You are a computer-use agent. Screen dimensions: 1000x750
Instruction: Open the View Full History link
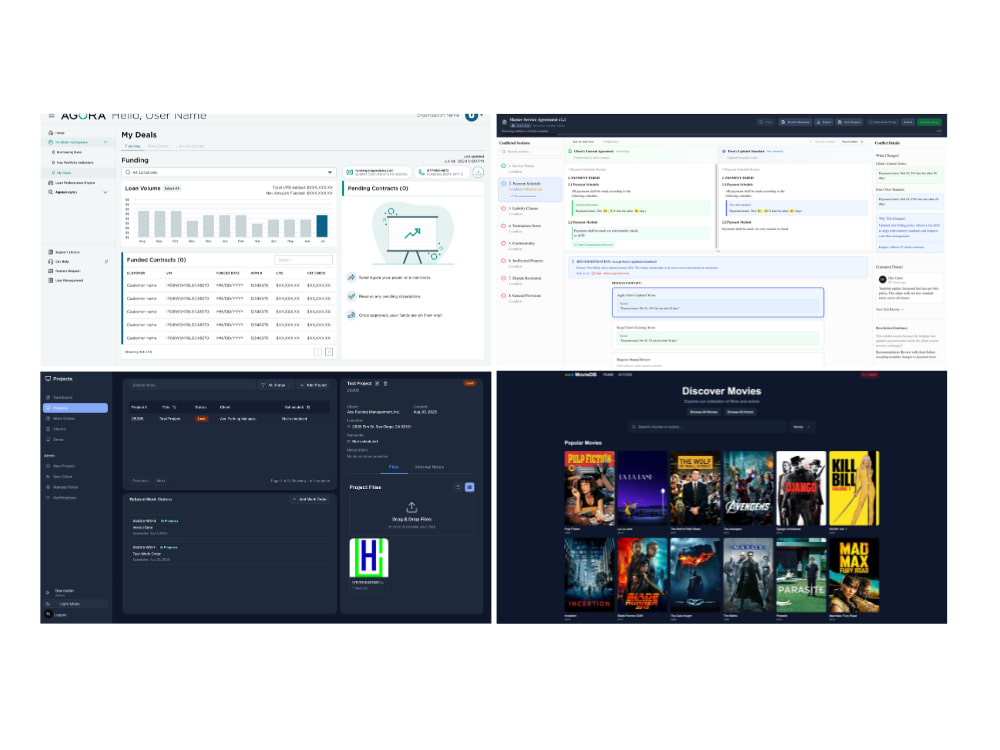890,309
